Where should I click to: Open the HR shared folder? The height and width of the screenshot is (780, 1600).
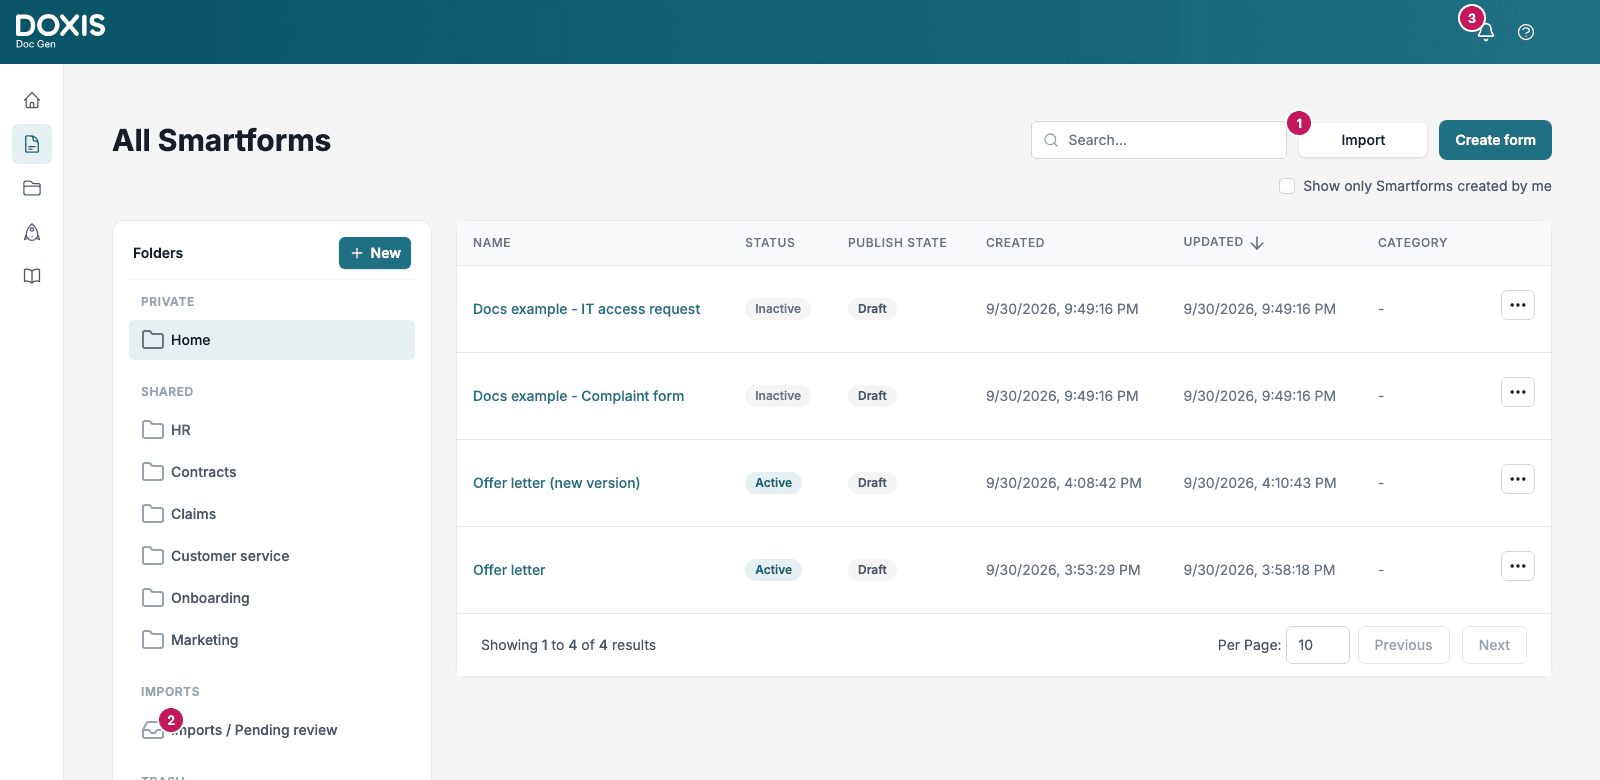(x=272, y=430)
